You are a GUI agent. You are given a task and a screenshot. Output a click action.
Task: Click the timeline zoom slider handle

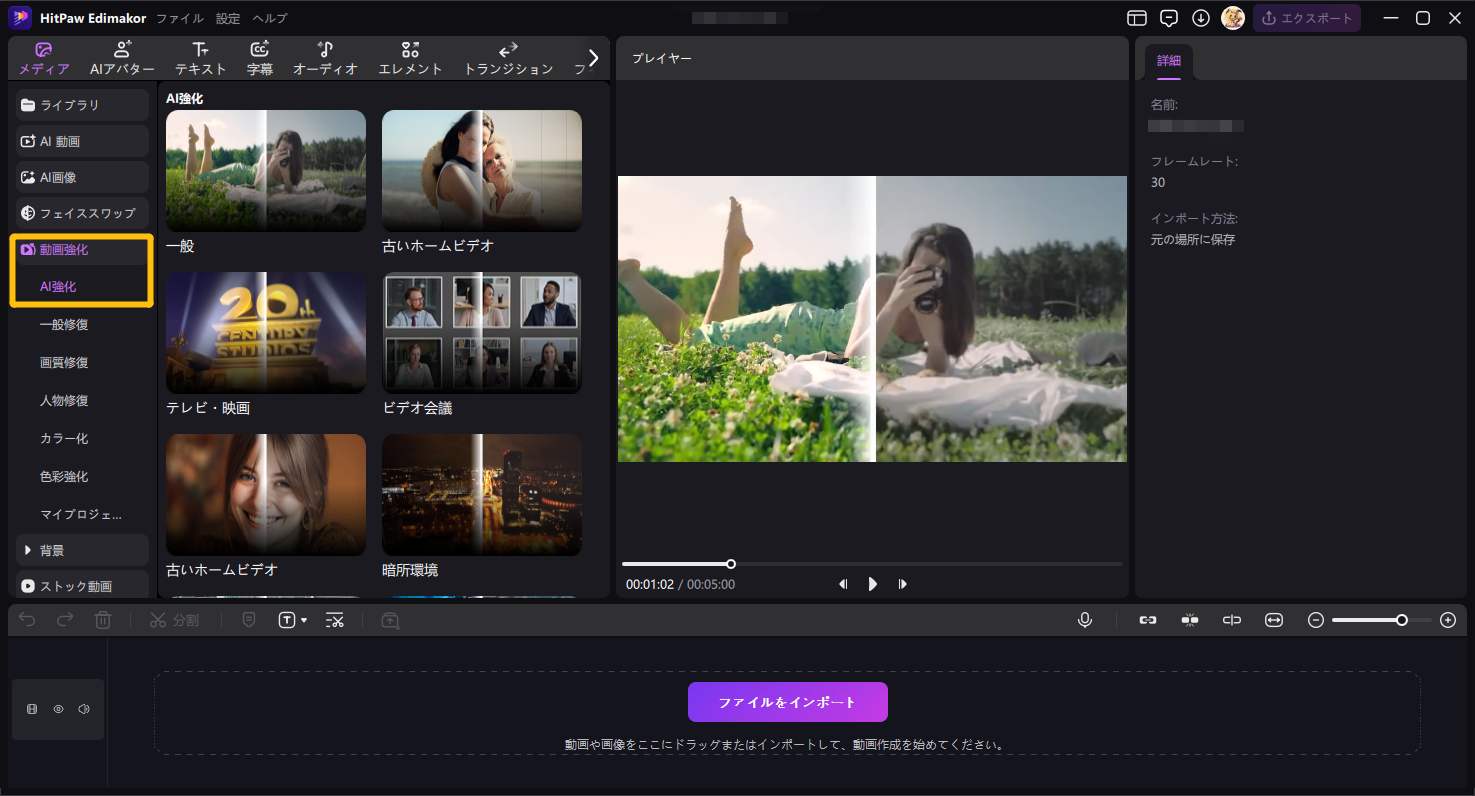[x=1402, y=620]
